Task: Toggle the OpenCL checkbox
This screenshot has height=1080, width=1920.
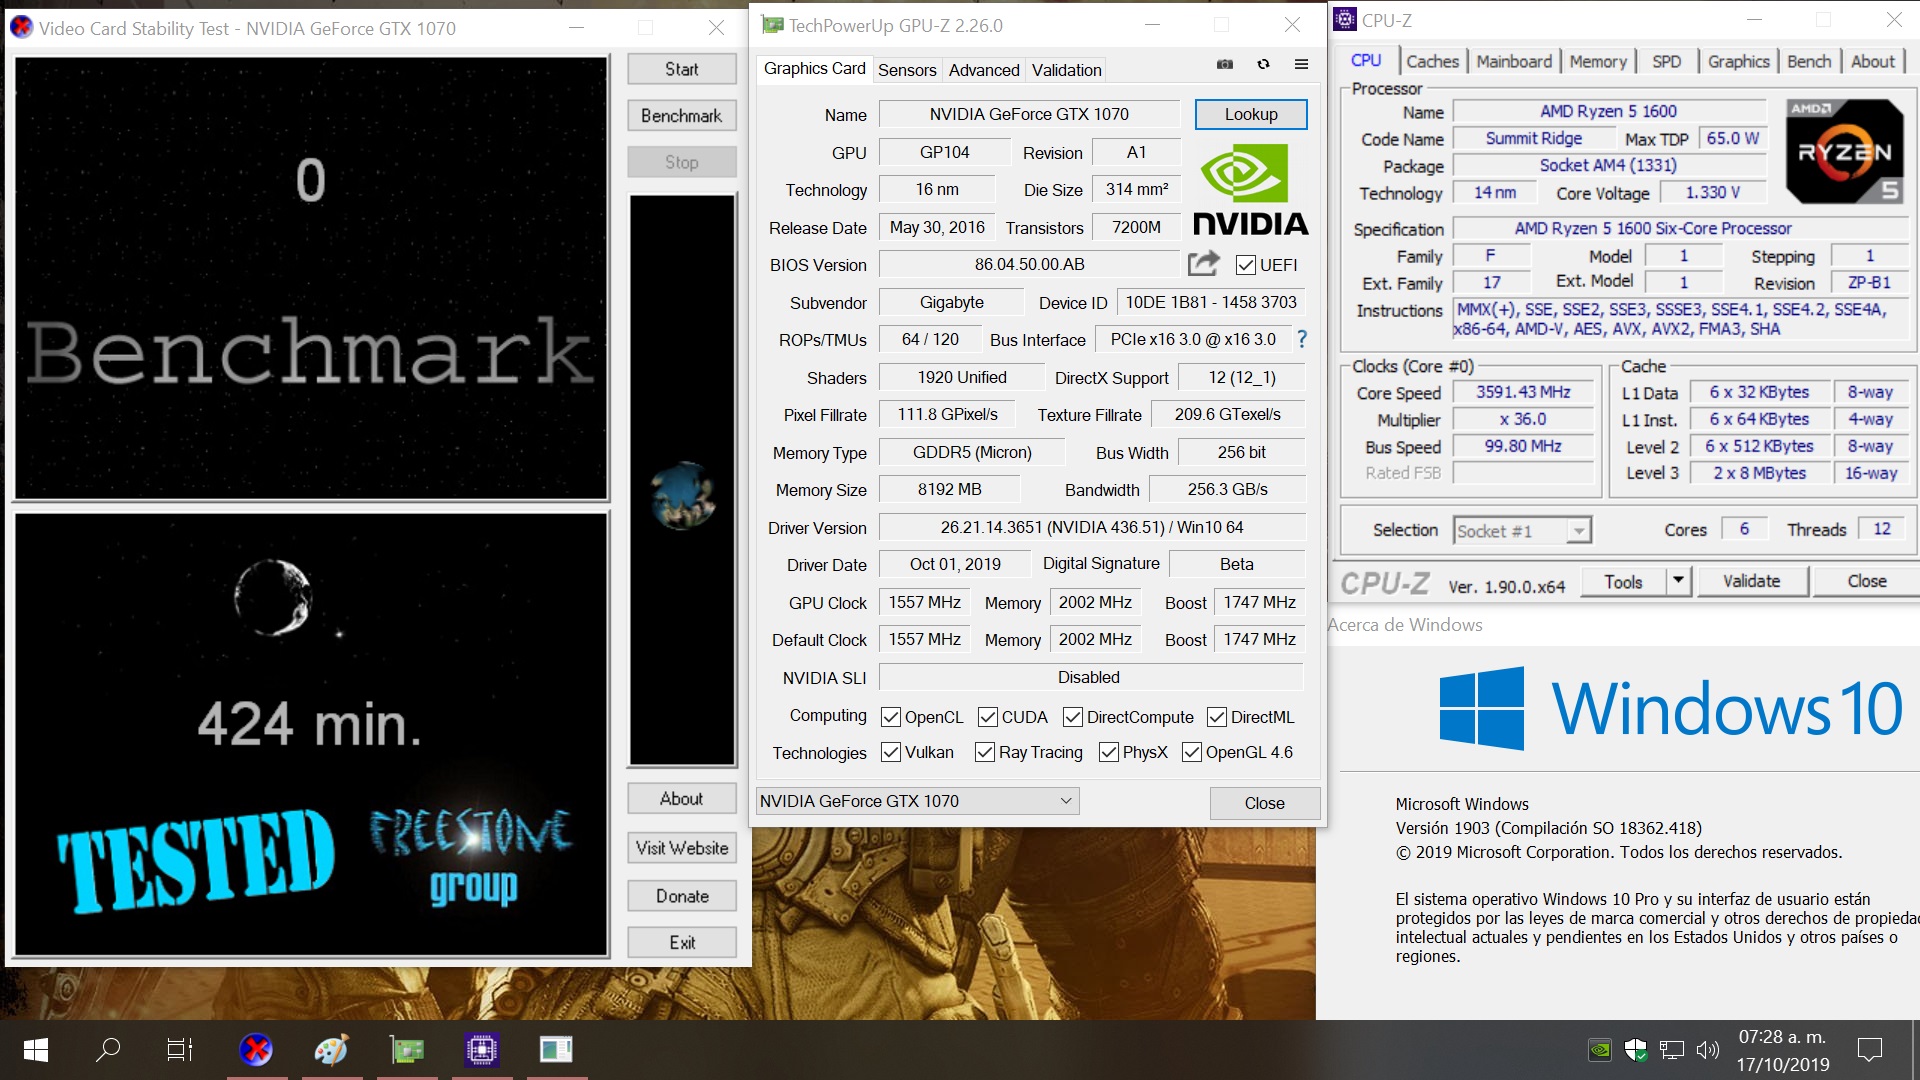Action: 891,717
